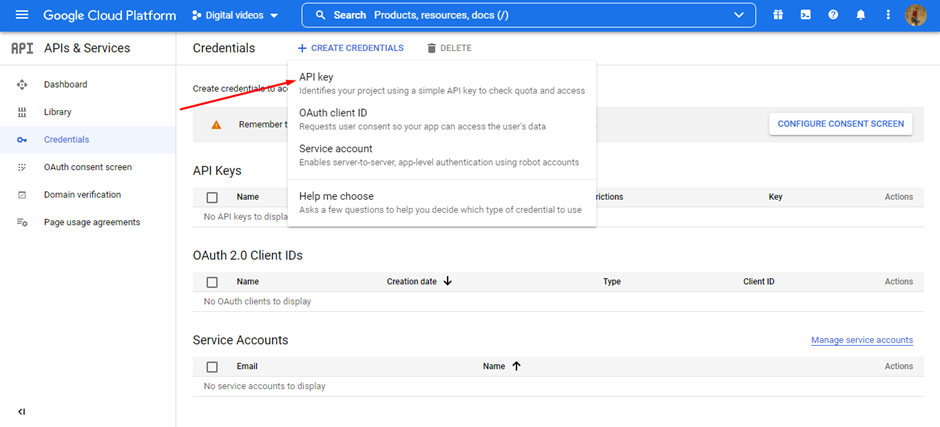
Task: Click the Creation date column header
Action: 411,281
